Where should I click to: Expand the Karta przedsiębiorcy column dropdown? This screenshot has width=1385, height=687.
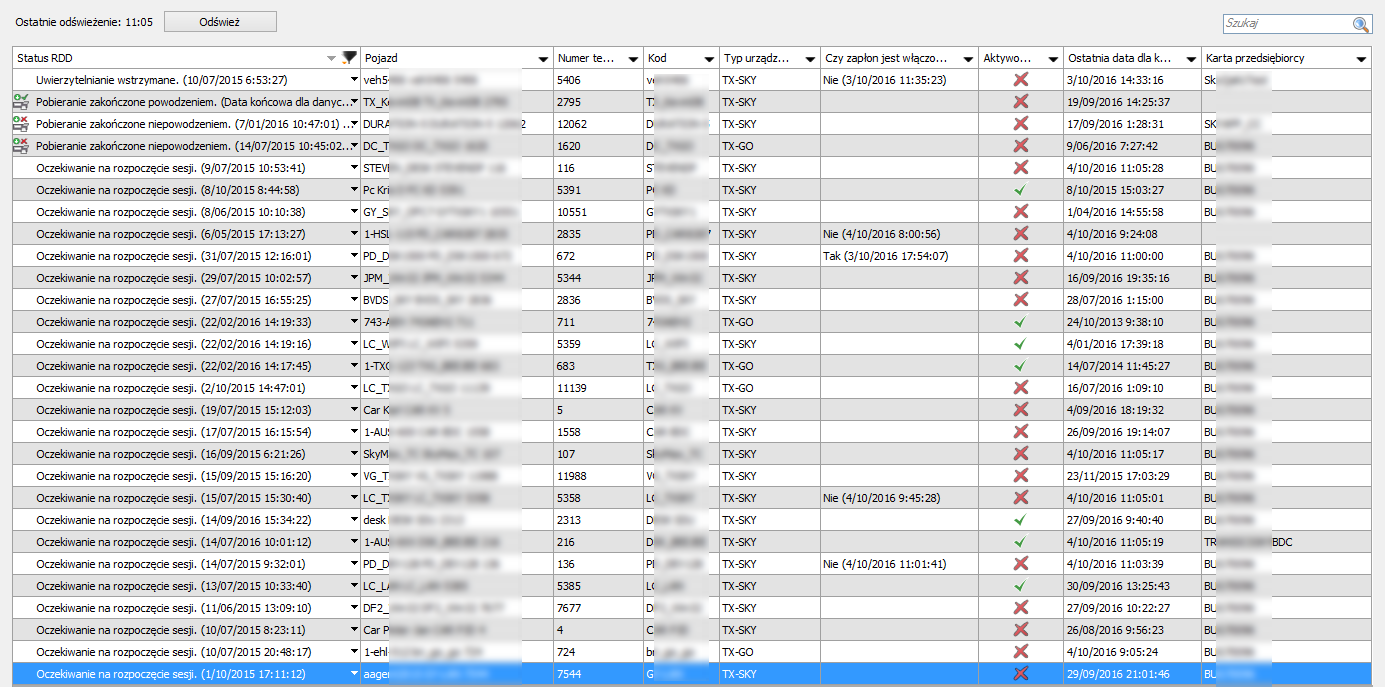pos(1361,59)
